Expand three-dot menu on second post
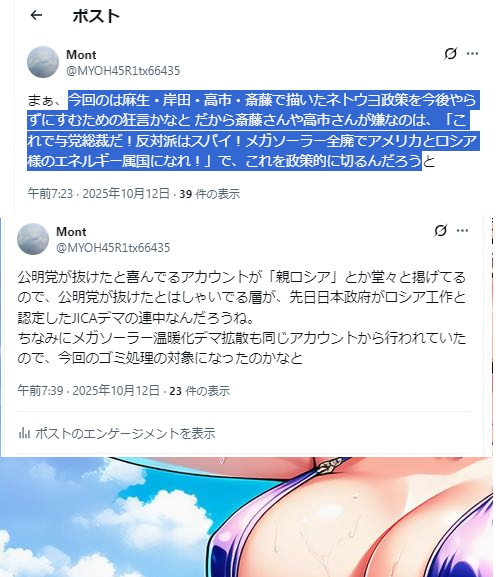This screenshot has width=501, height=577. point(462,231)
